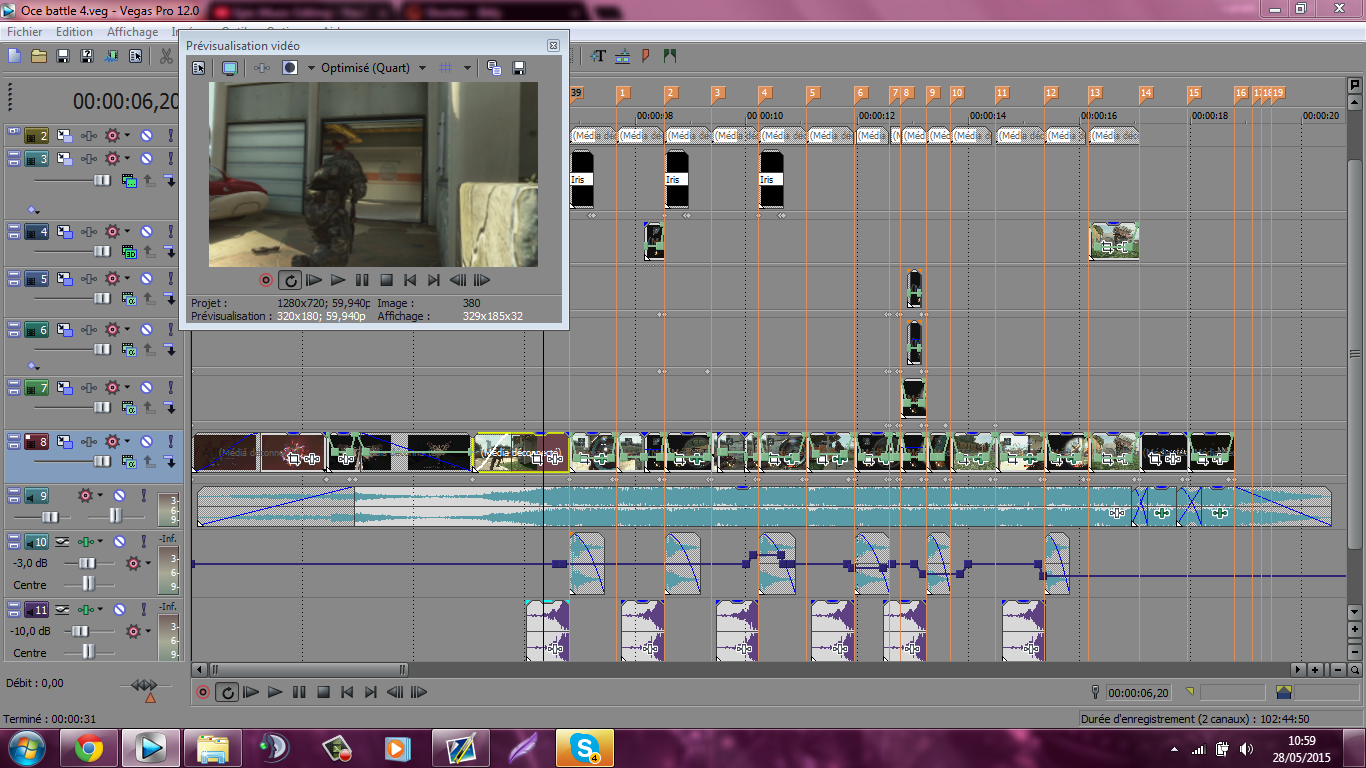Screen dimensions: 1366x768
Task: Toggle loop playback in video preview
Action: [x=290, y=281]
